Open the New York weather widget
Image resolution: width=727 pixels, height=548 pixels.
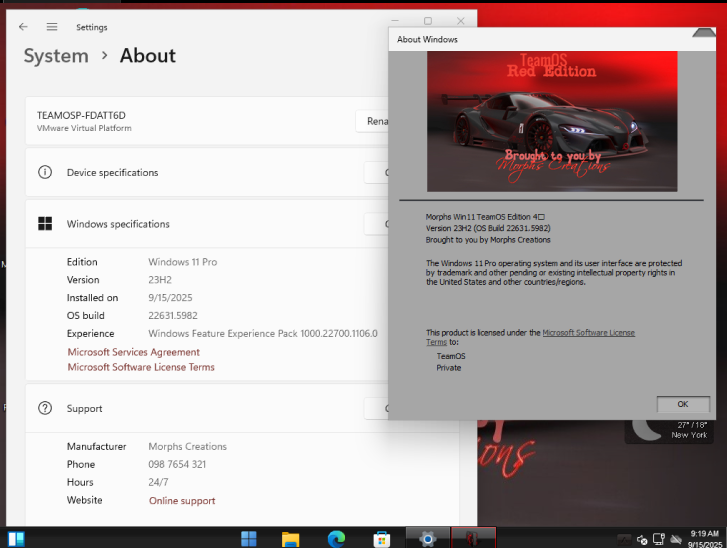(x=669, y=431)
